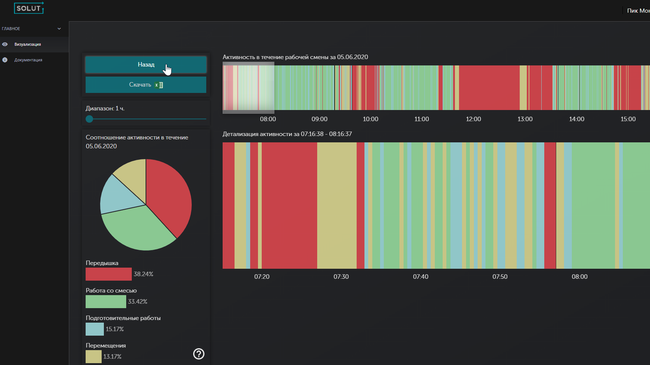The image size is (650, 365).
Task: Click the green Работа со смесью legend bar
Action: (106, 302)
